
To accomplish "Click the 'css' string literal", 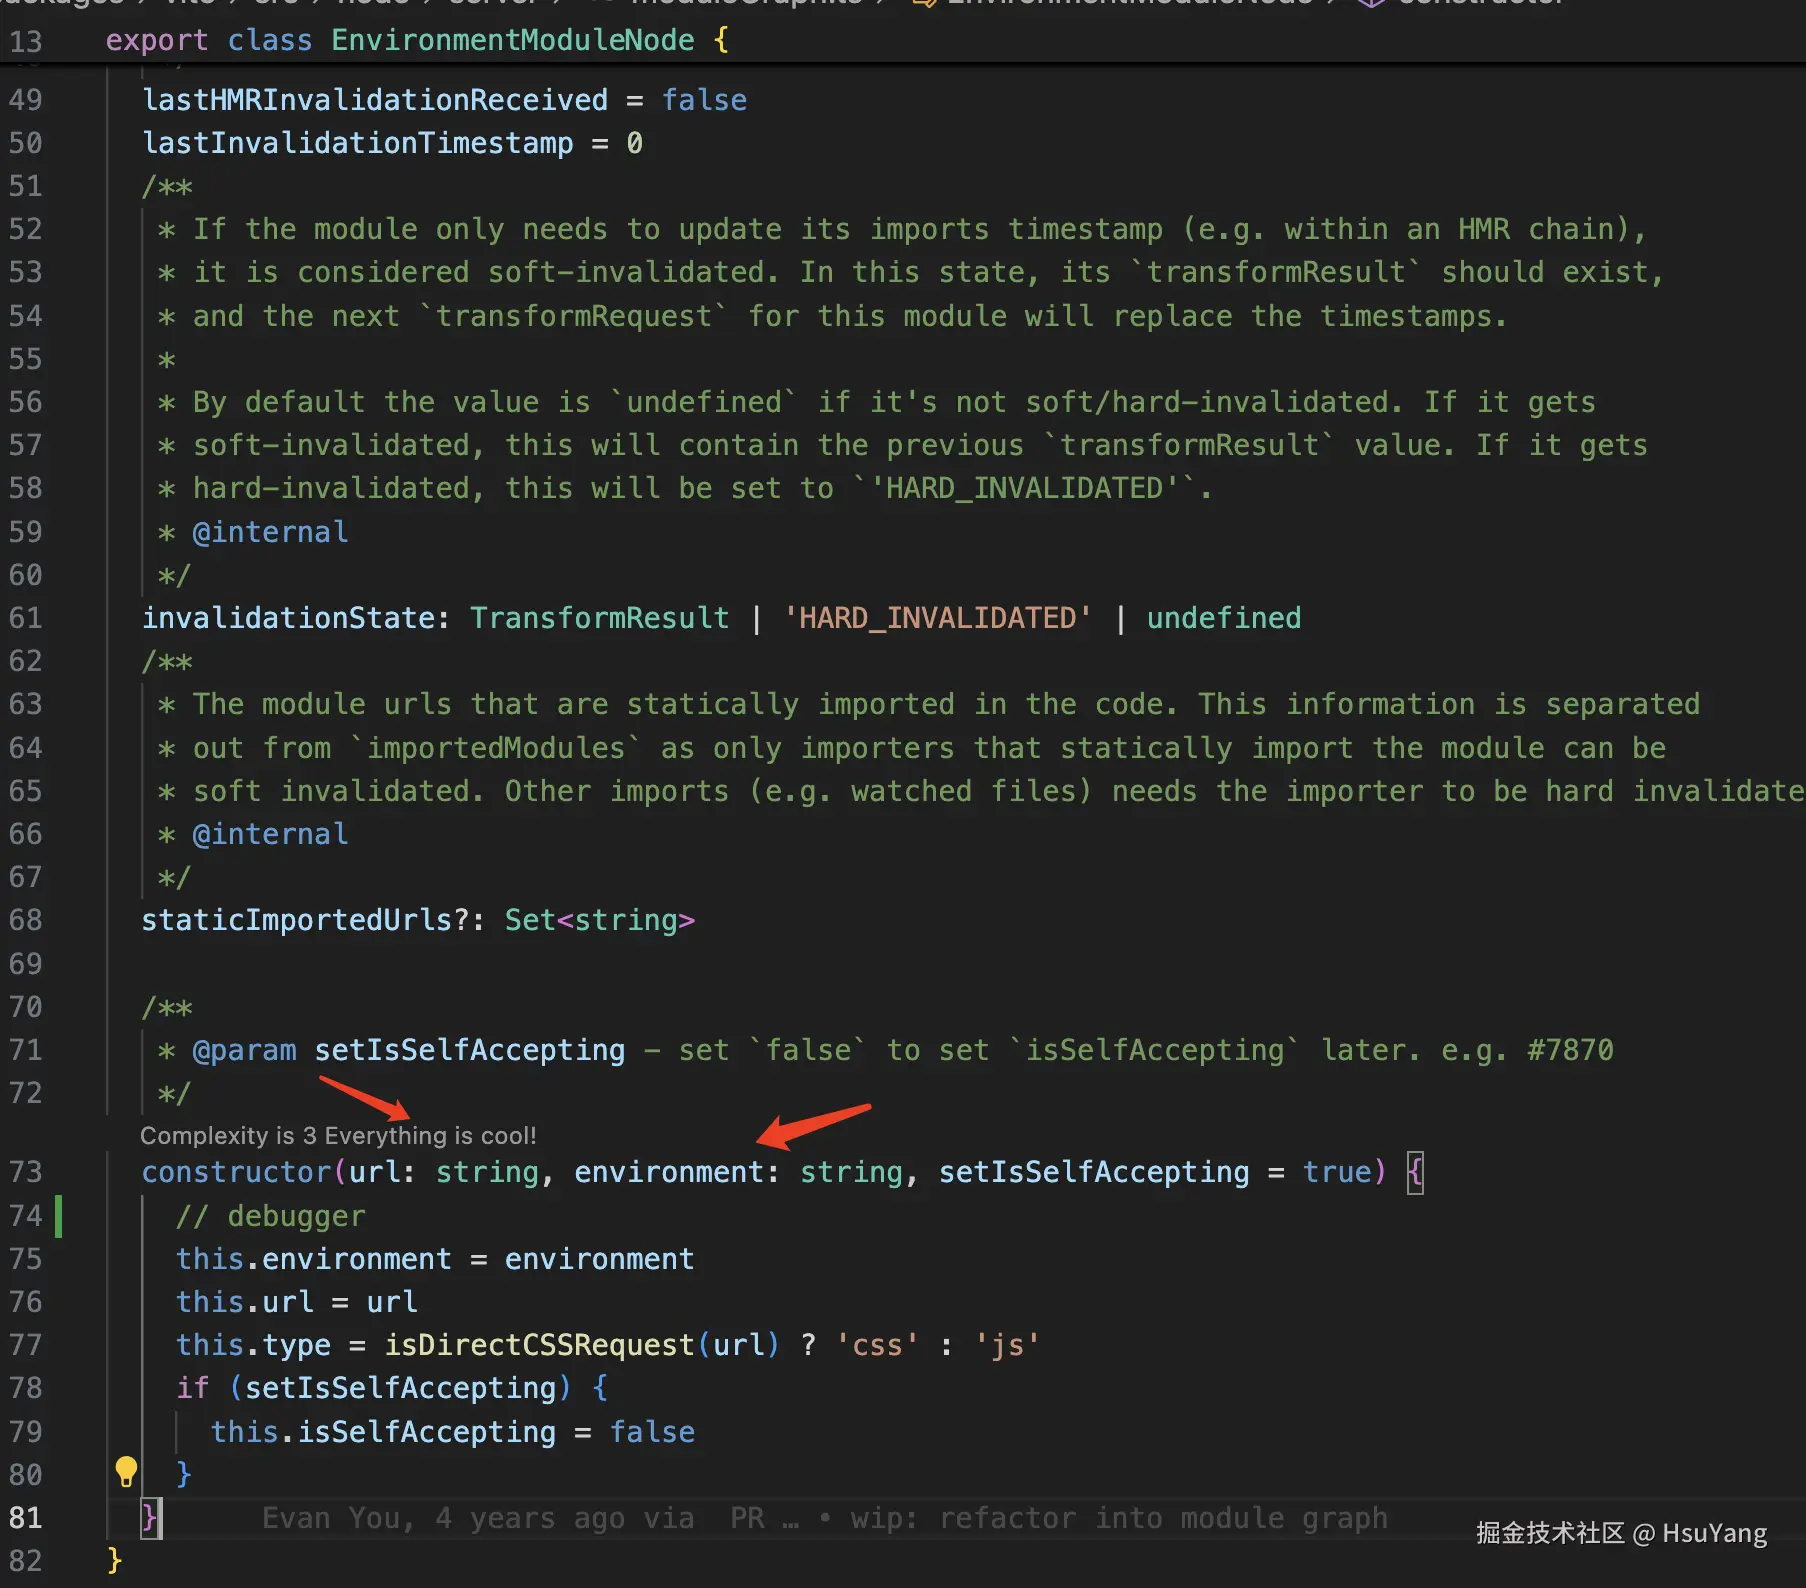I will coord(877,1345).
